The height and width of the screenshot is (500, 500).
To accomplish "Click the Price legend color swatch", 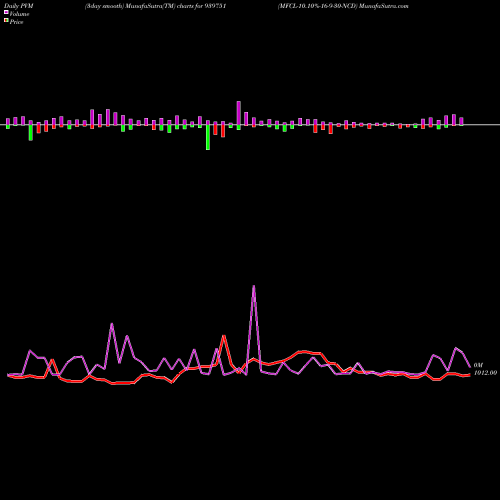I will click(x=6, y=21).
